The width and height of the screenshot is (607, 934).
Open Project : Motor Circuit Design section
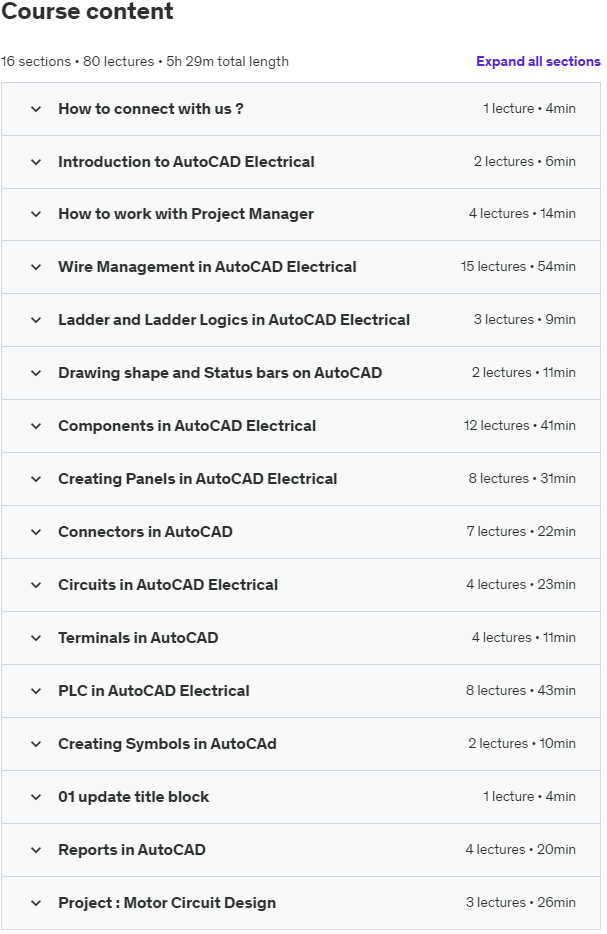167,903
